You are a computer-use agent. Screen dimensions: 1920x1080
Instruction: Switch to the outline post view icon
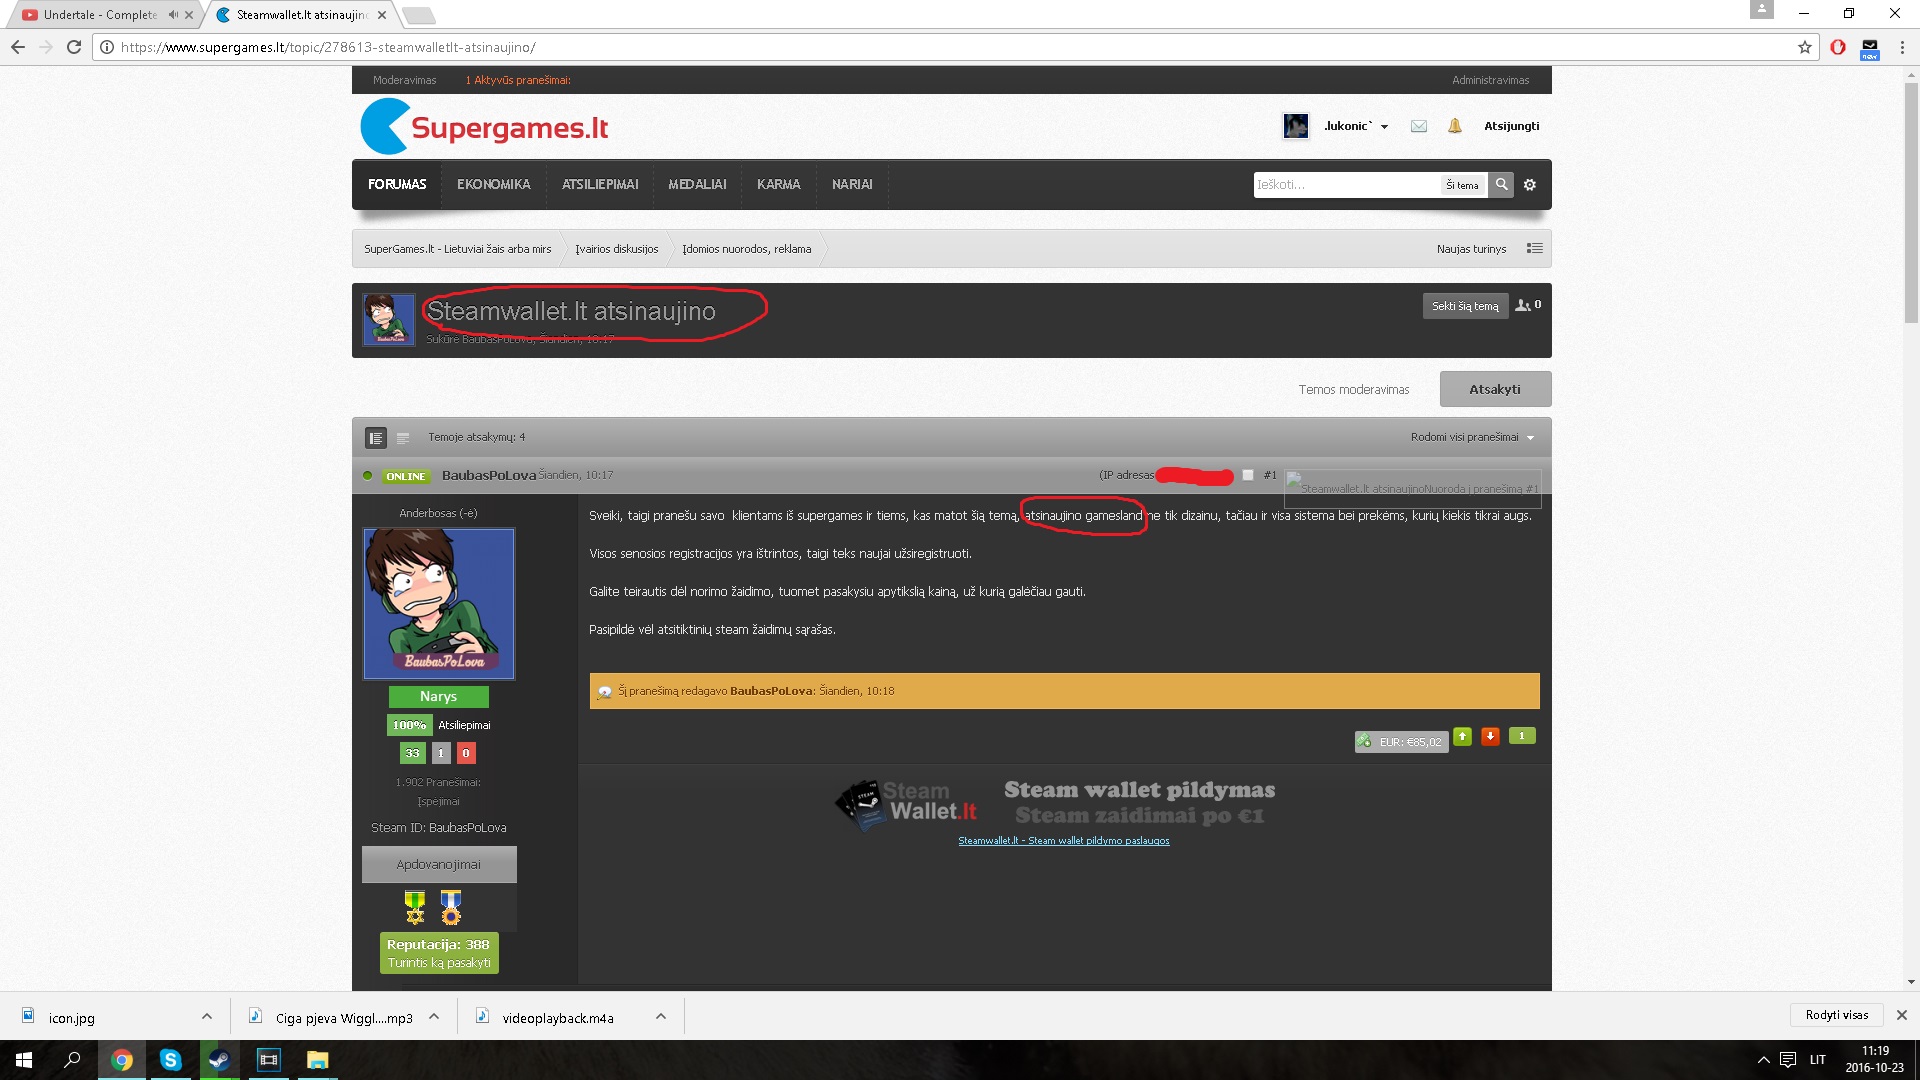pos(403,438)
